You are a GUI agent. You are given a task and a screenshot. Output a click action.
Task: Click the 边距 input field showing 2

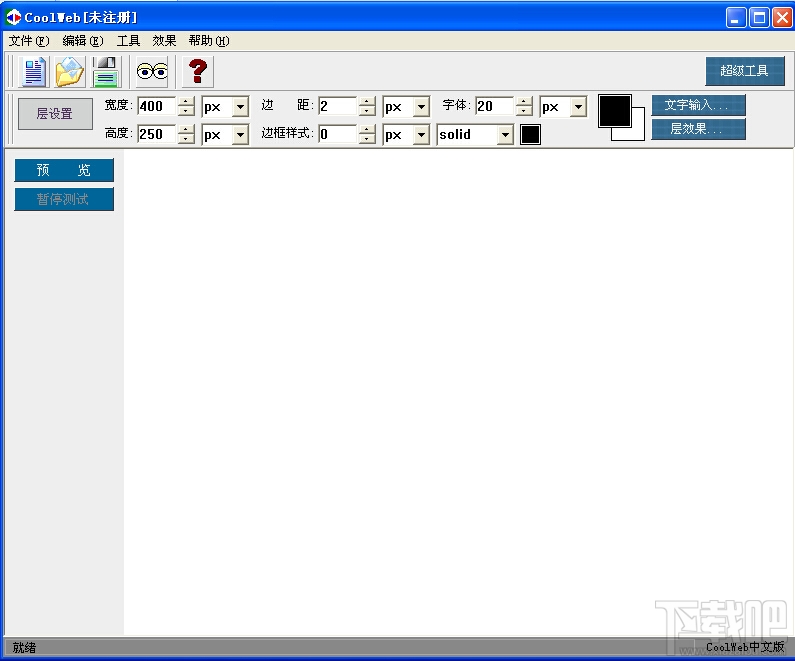(x=338, y=106)
